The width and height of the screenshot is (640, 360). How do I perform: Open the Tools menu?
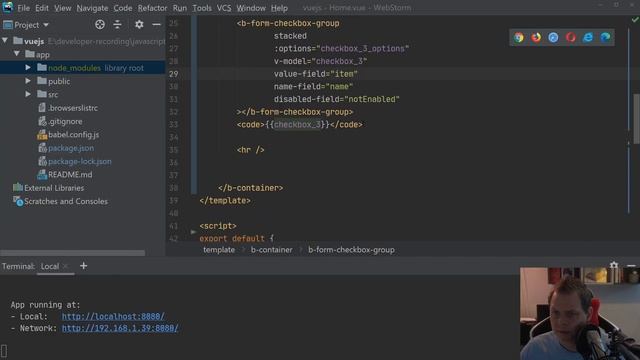[202, 8]
